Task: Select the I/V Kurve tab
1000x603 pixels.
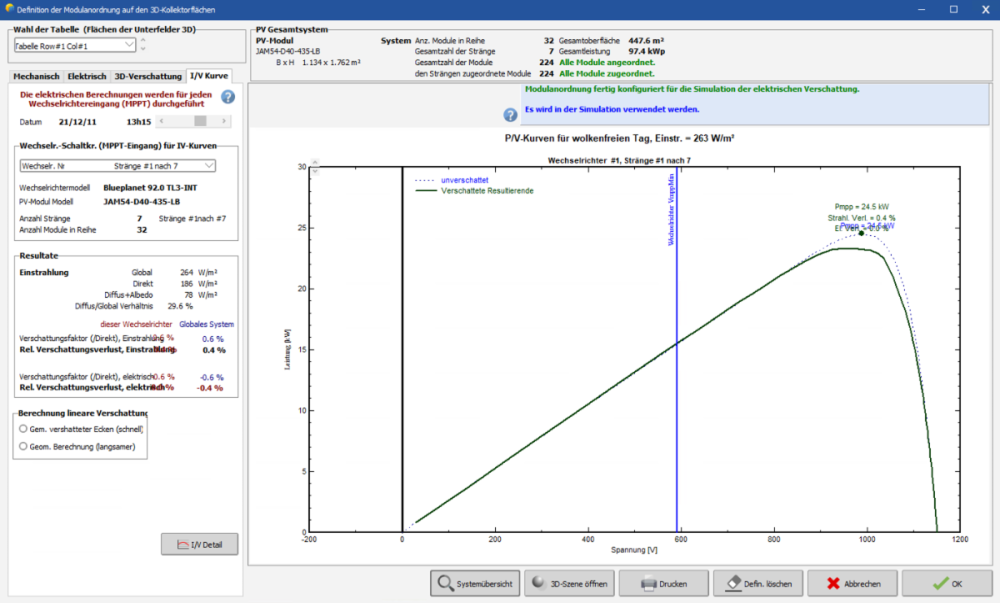Action: point(208,76)
